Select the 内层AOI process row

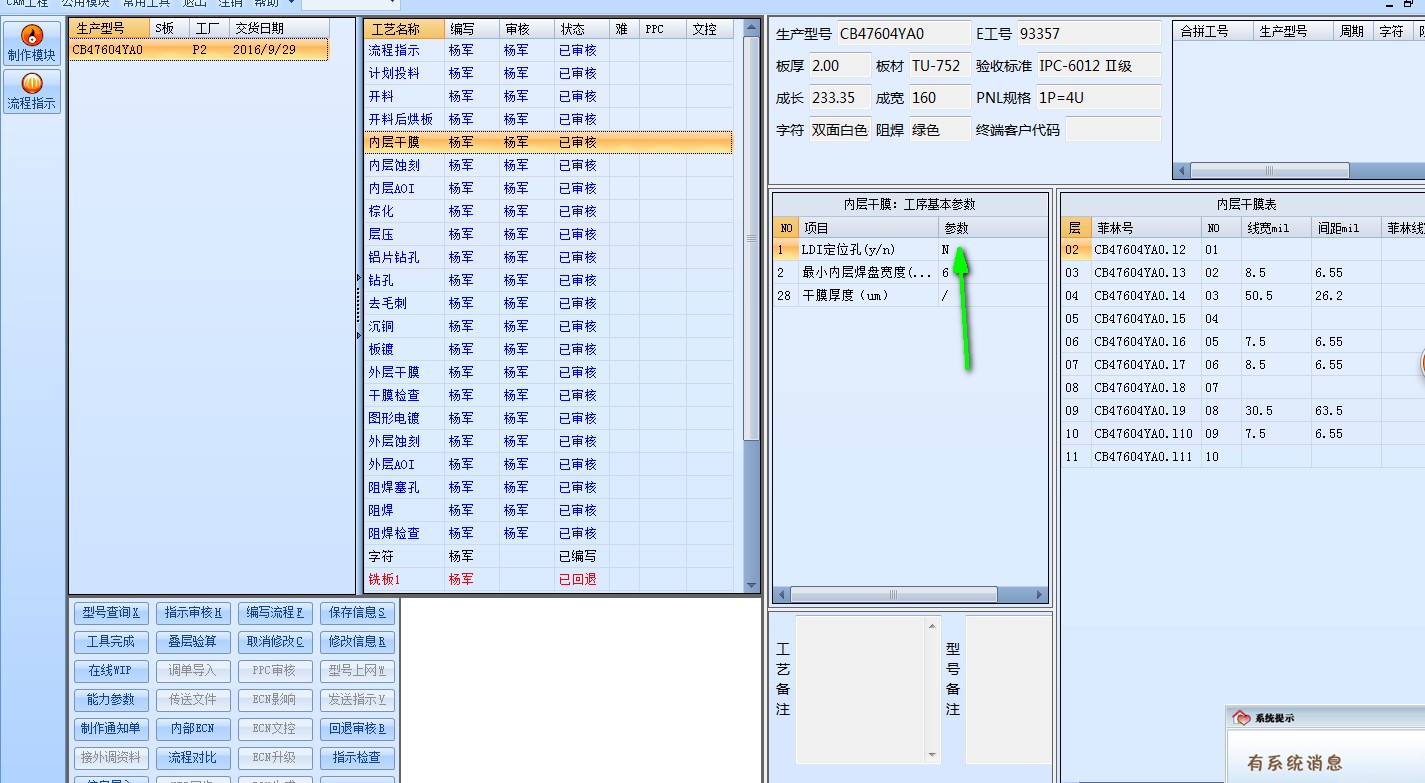click(548, 188)
